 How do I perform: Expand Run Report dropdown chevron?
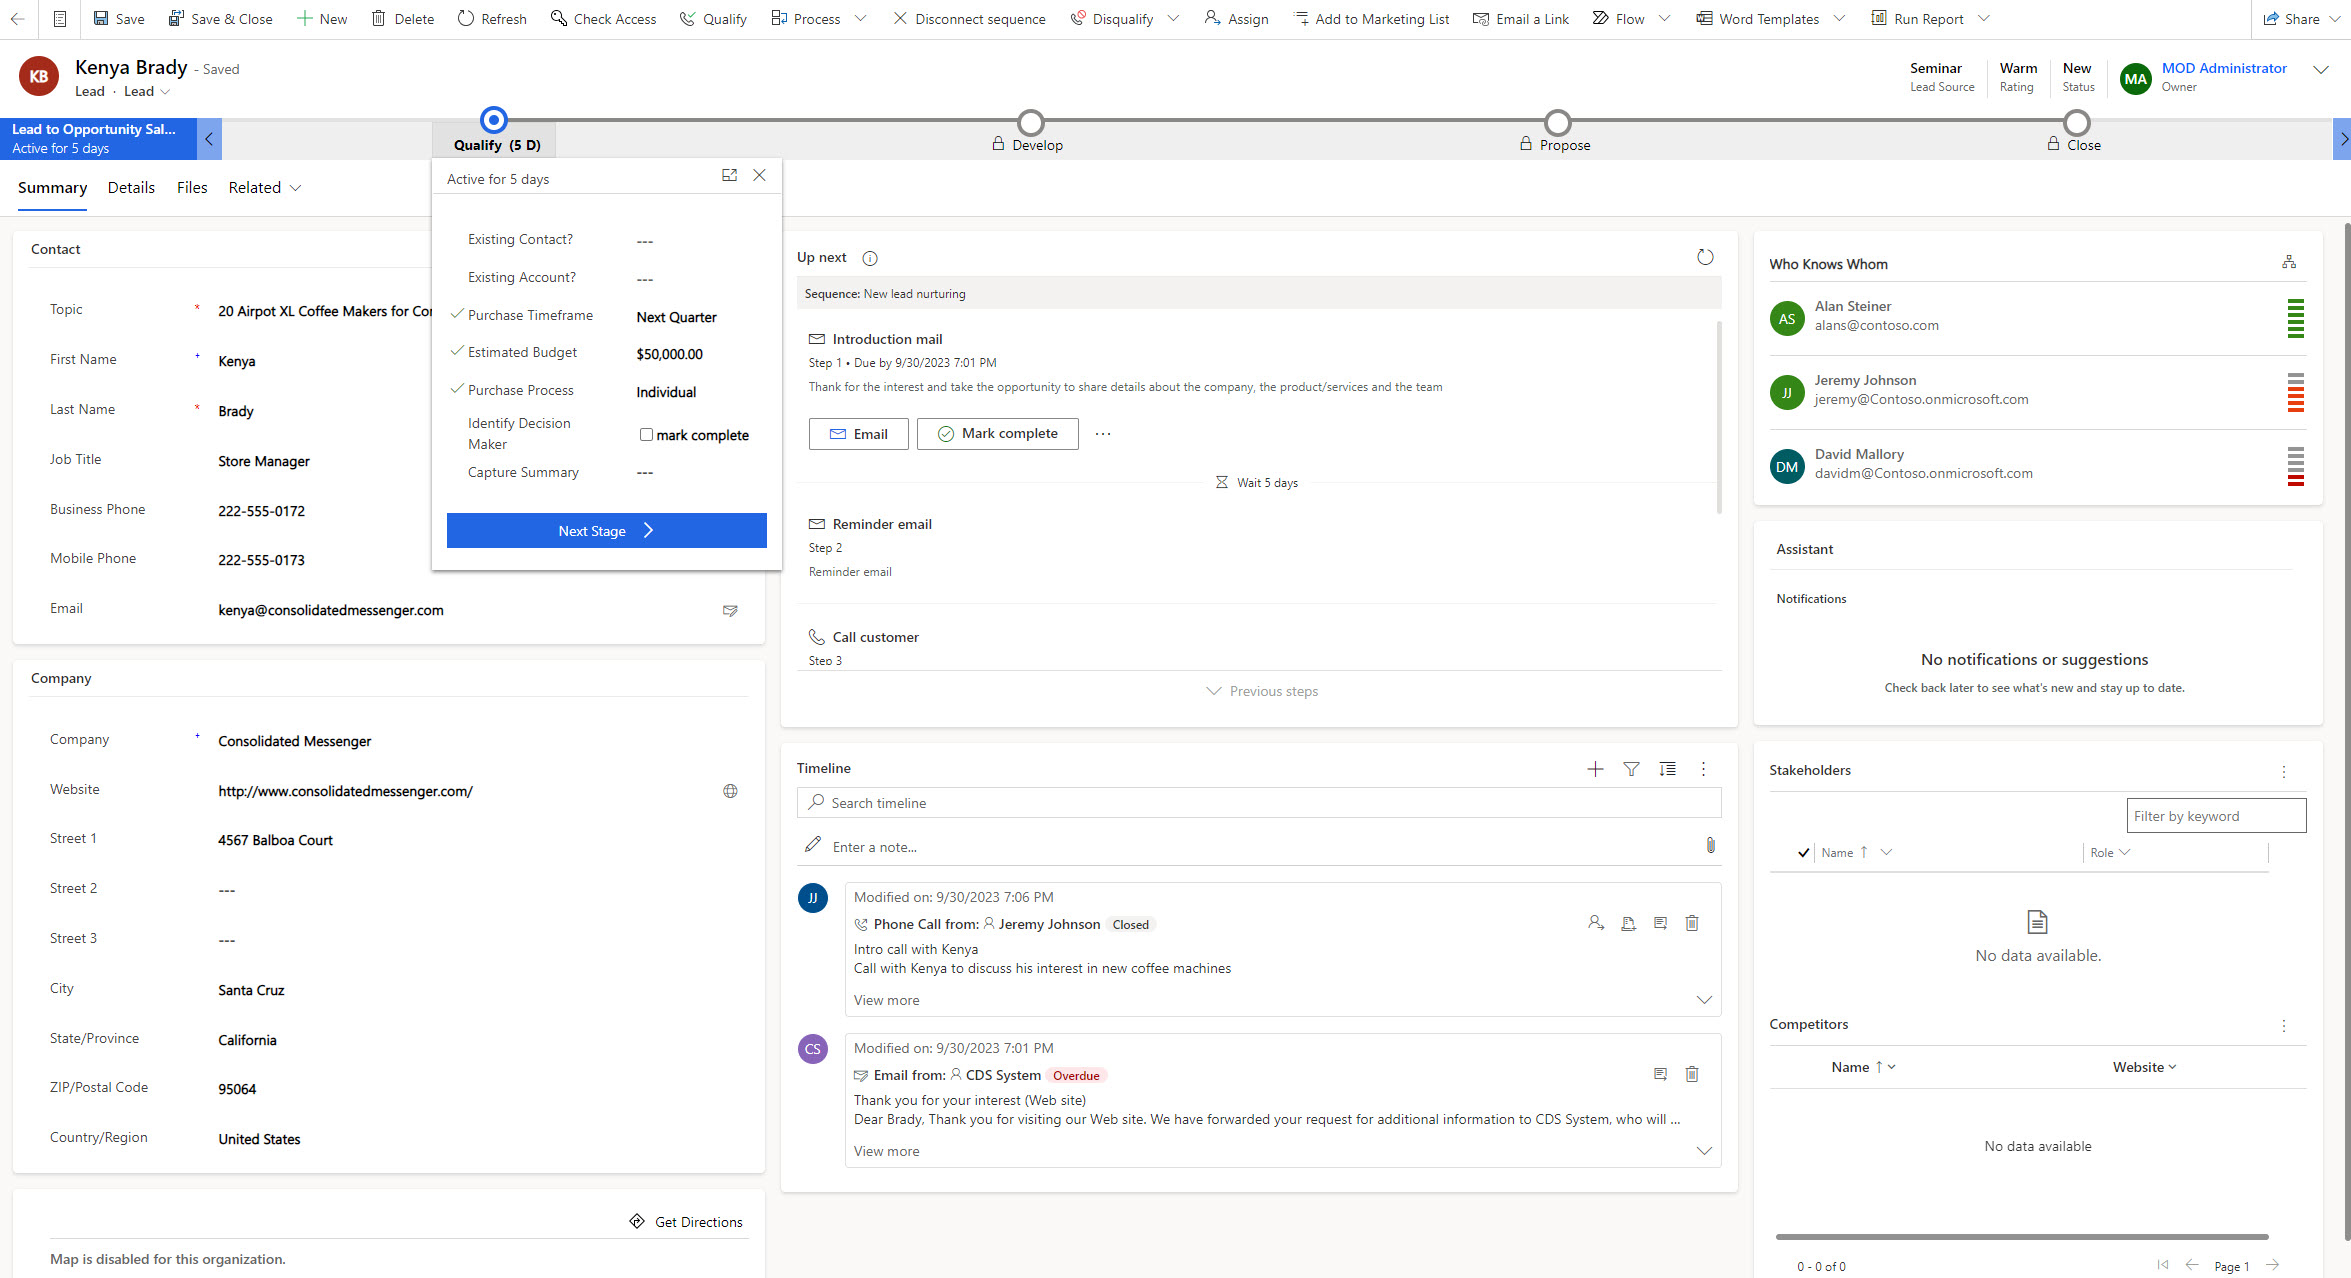1984,19
